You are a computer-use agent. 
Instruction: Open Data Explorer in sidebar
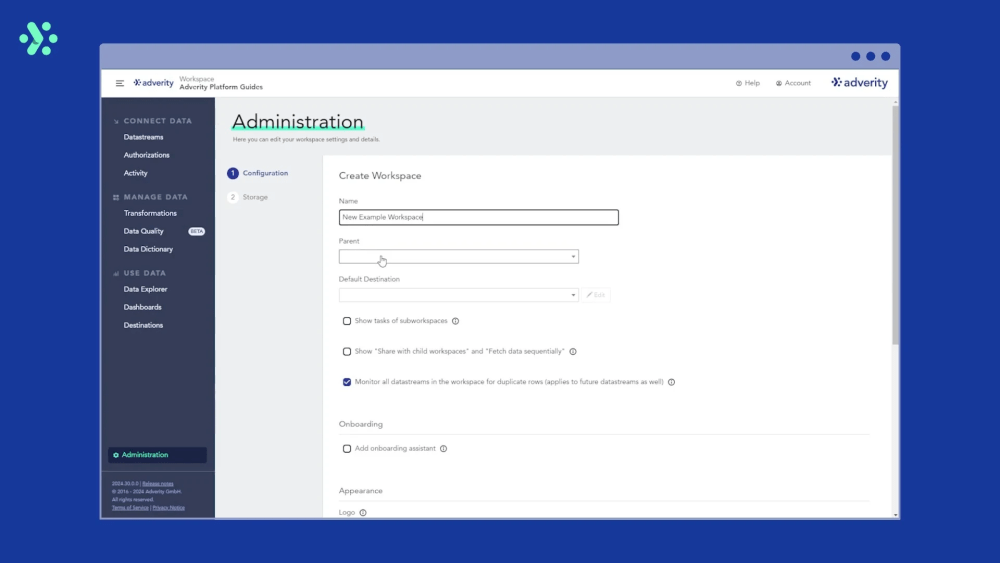(x=145, y=289)
